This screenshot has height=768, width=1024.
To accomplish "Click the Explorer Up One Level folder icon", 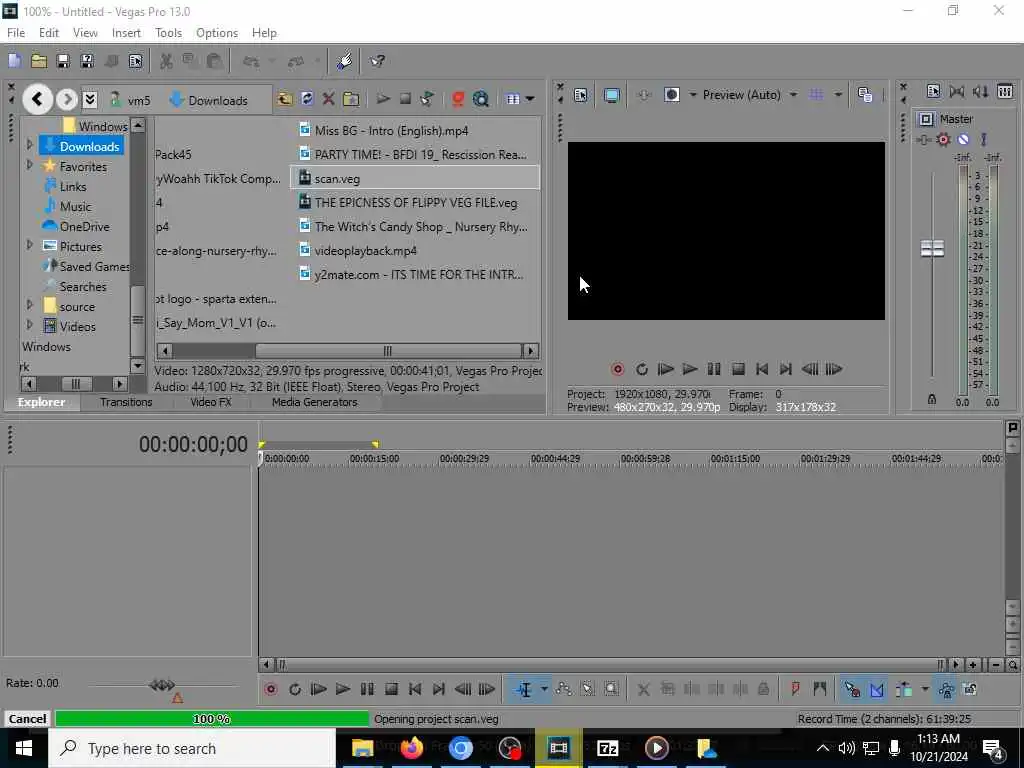I will [x=284, y=99].
